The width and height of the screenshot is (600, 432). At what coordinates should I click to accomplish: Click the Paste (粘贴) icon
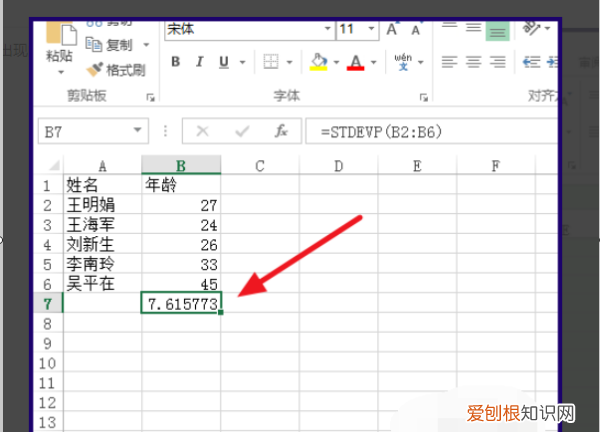61,34
